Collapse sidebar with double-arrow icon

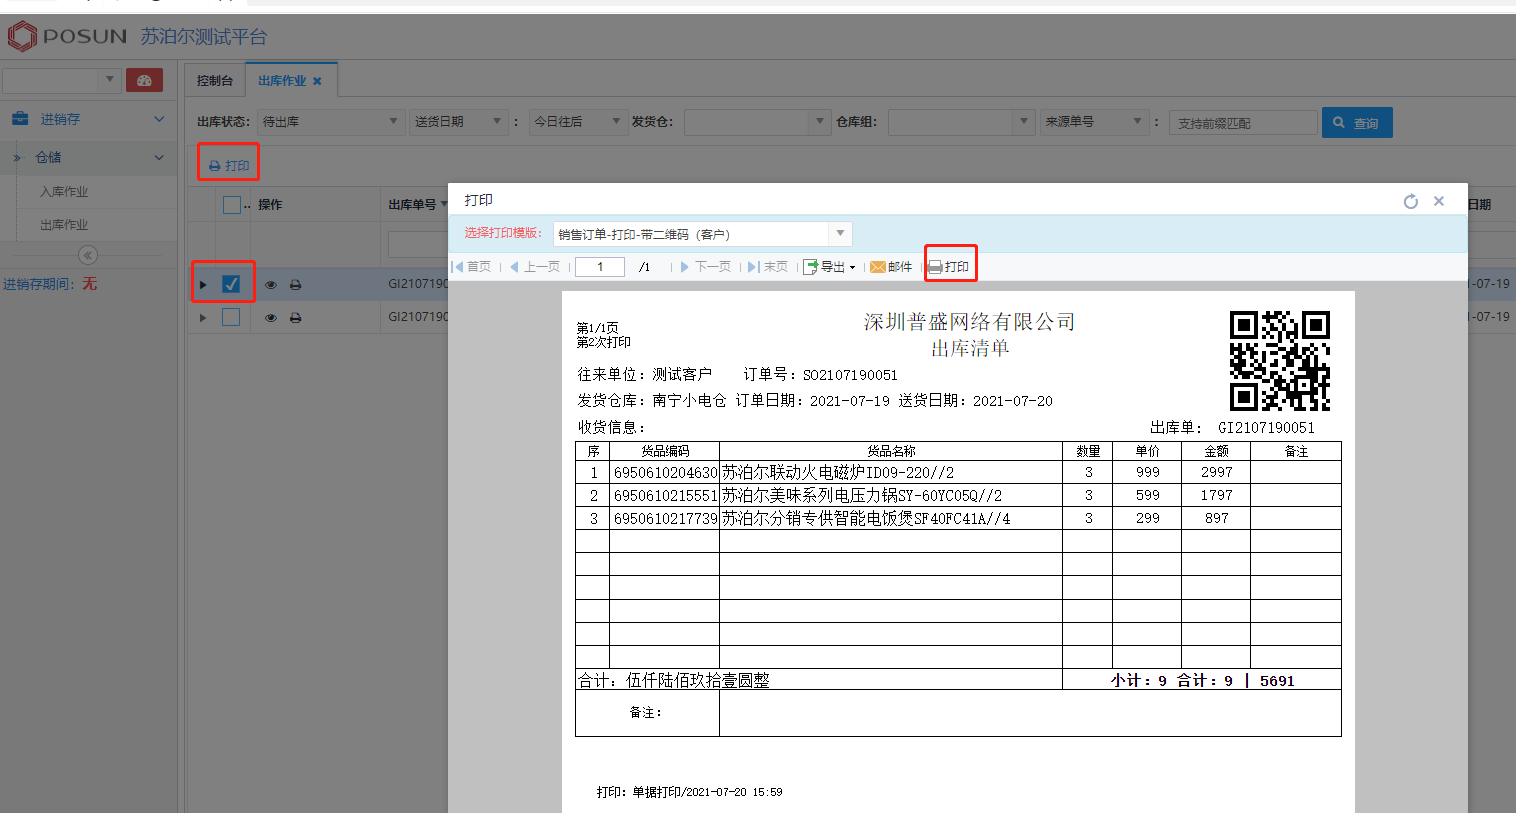tap(88, 255)
